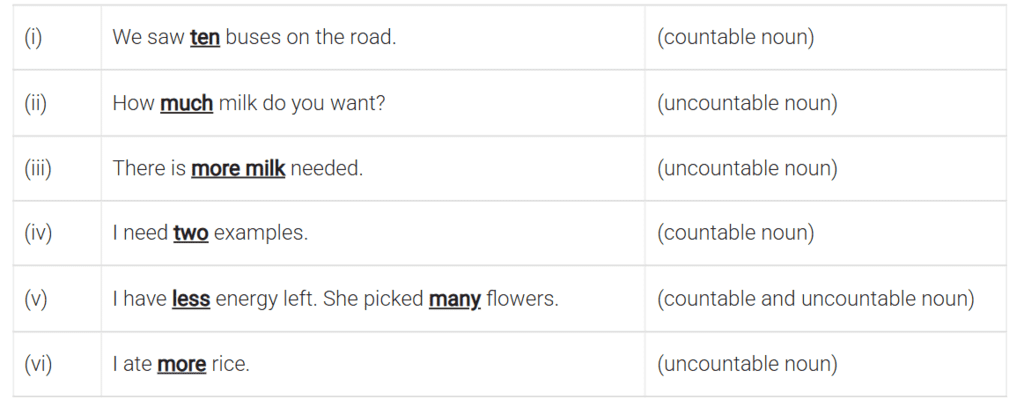
Task: Click "(uncountable noun)" beside the much milk question
Action: (x=747, y=103)
